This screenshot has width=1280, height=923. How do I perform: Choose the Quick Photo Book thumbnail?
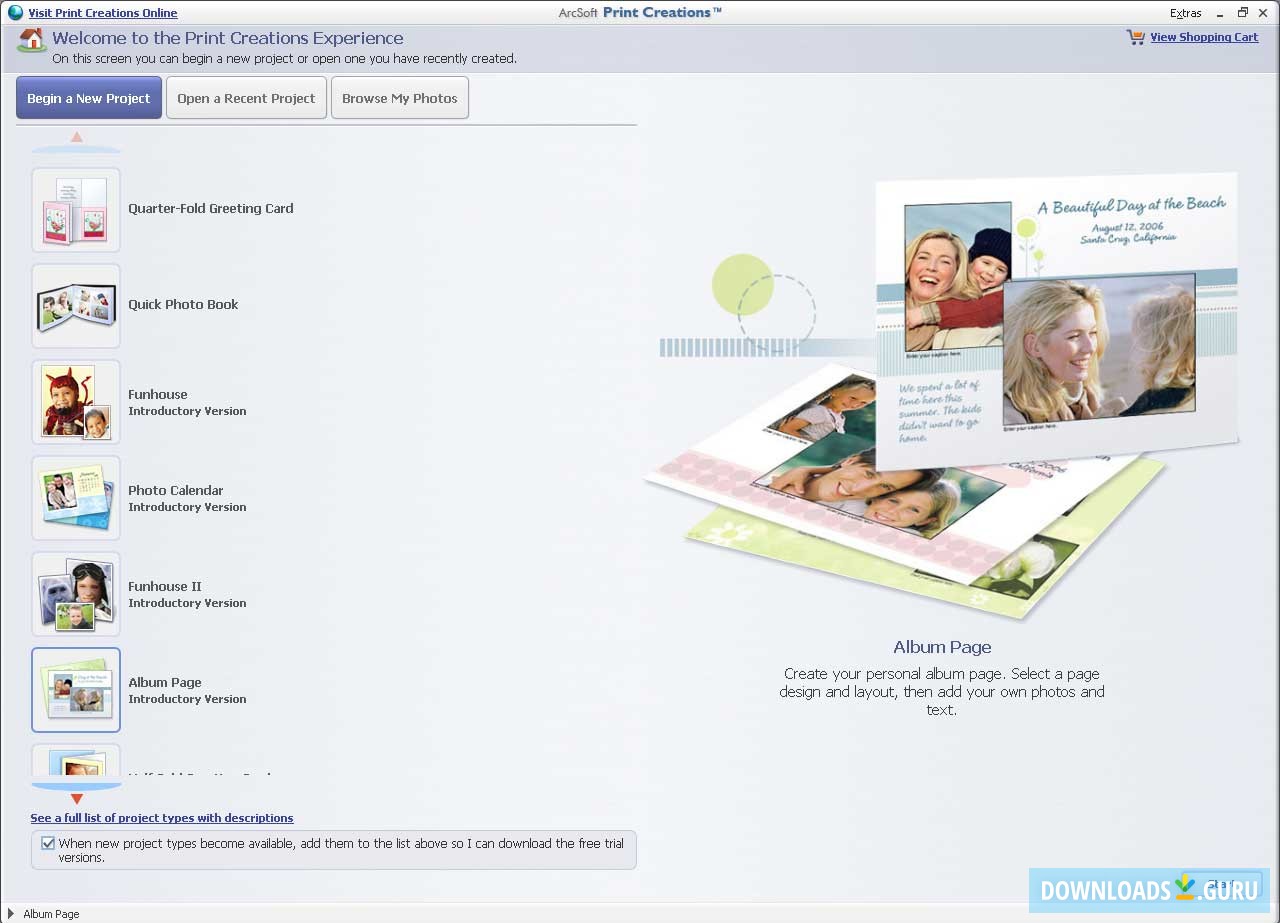pos(76,305)
